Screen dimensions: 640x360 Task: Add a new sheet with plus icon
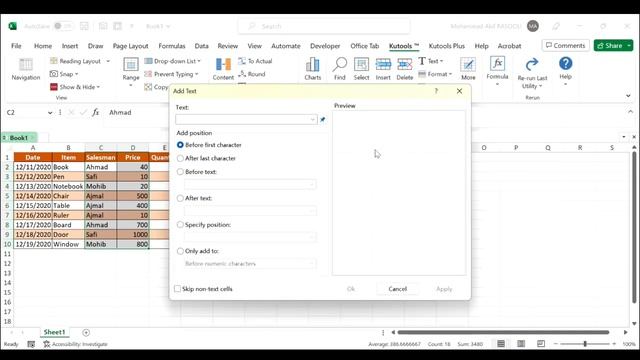coord(86,333)
